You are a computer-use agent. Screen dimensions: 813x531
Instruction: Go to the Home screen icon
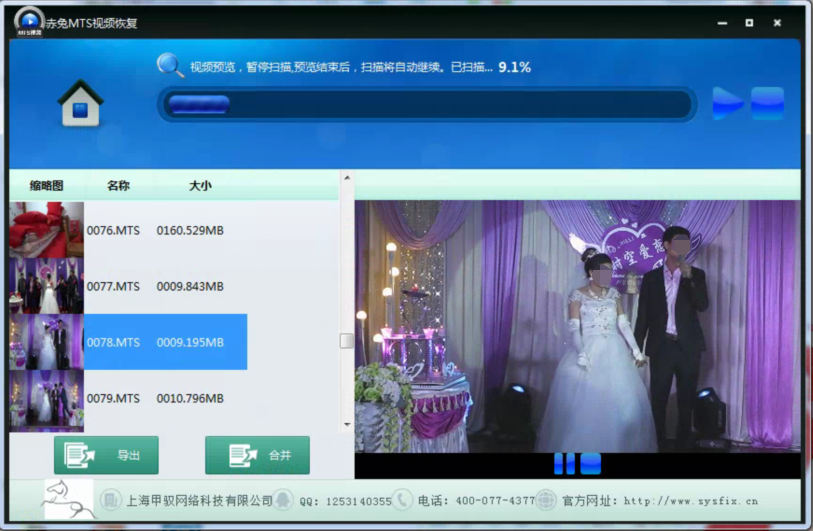[81, 103]
